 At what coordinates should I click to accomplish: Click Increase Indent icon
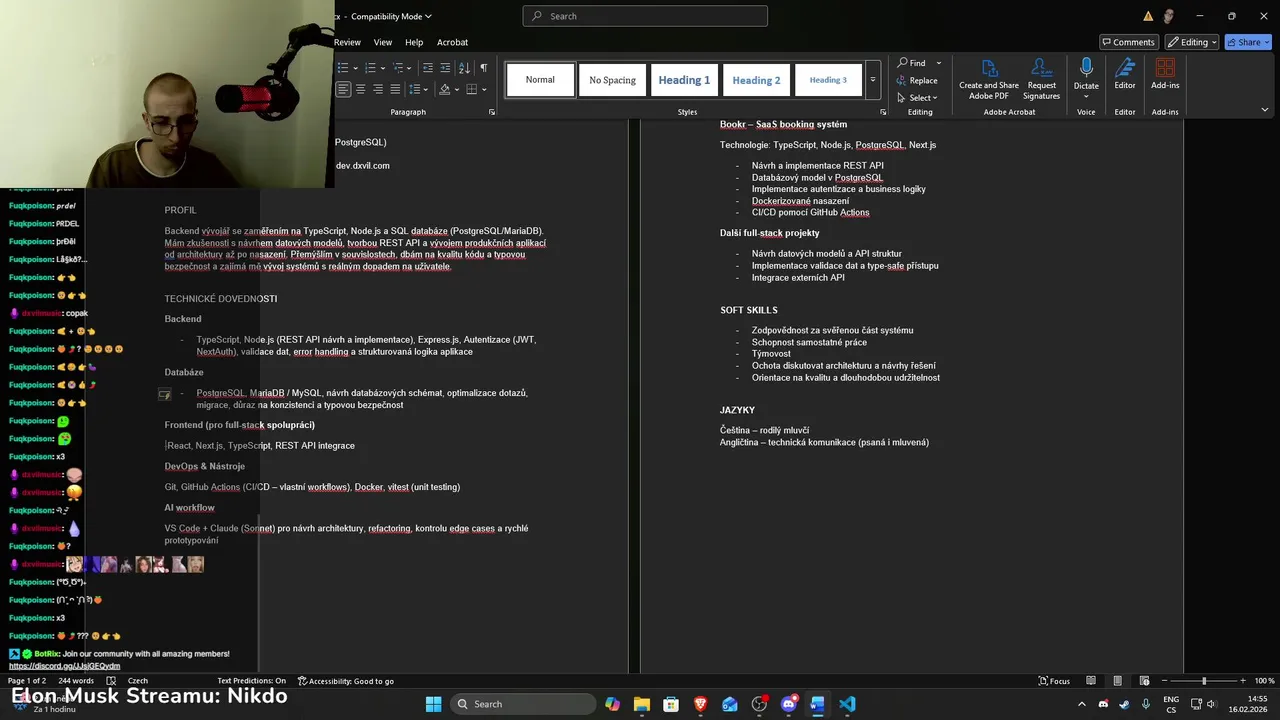click(x=446, y=68)
